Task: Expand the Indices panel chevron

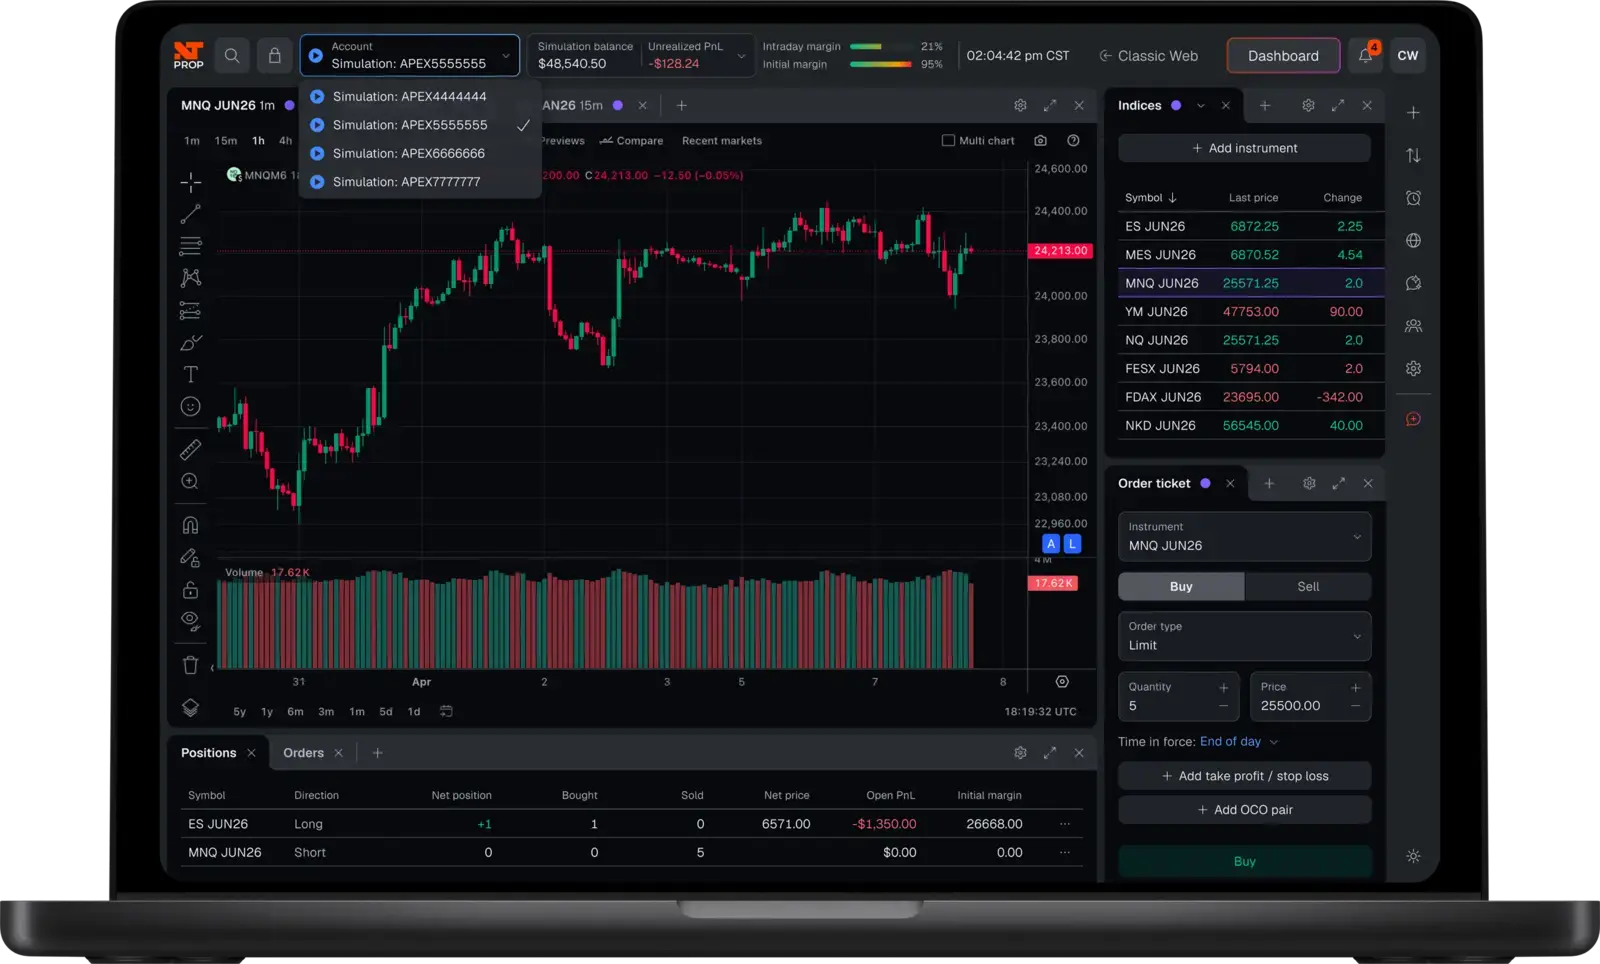Action: pyautogui.click(x=1200, y=105)
